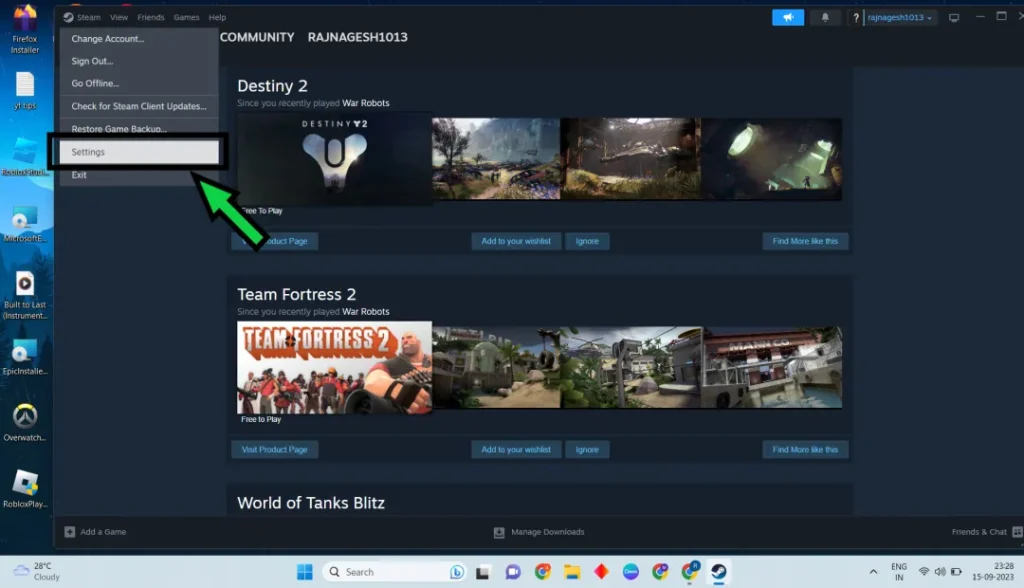Choose Go Offline in Steam menu
This screenshot has width=1024, height=588.
coord(95,84)
